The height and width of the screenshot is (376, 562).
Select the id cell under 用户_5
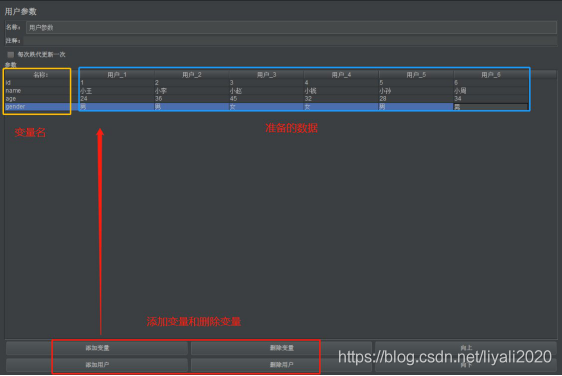[416, 83]
